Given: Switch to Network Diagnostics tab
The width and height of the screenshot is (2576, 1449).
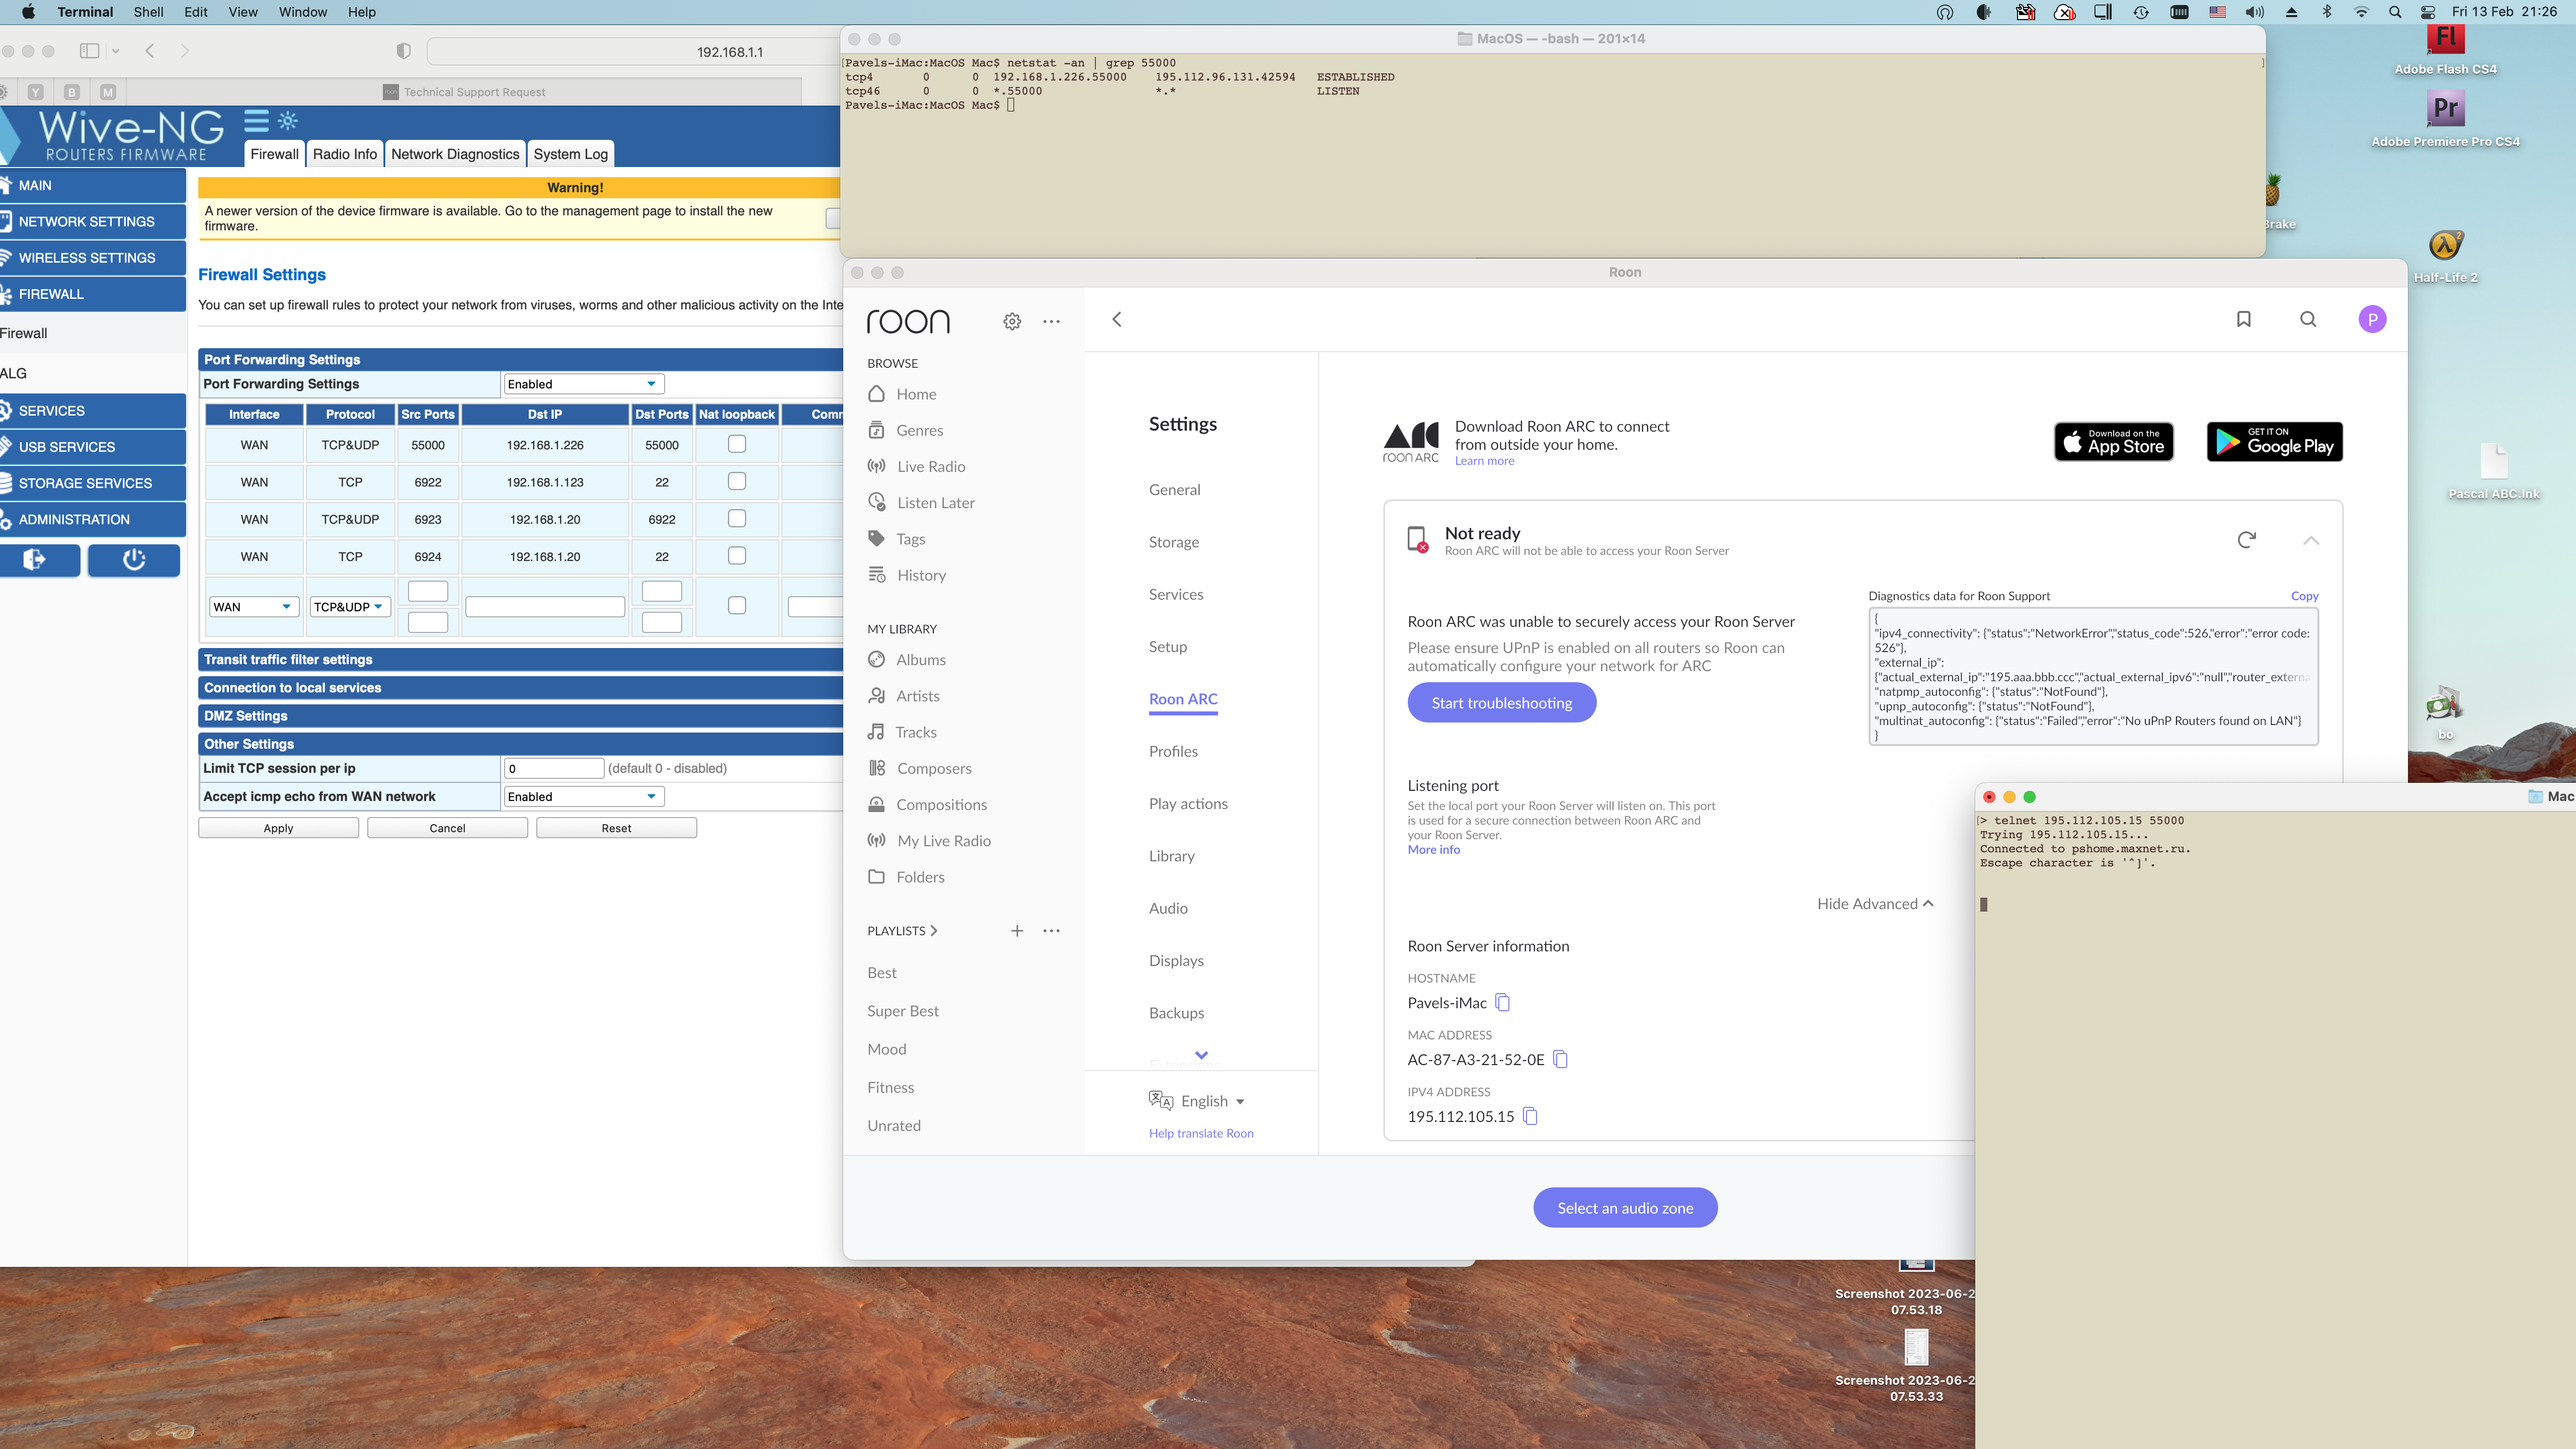Looking at the screenshot, I should coord(455,154).
